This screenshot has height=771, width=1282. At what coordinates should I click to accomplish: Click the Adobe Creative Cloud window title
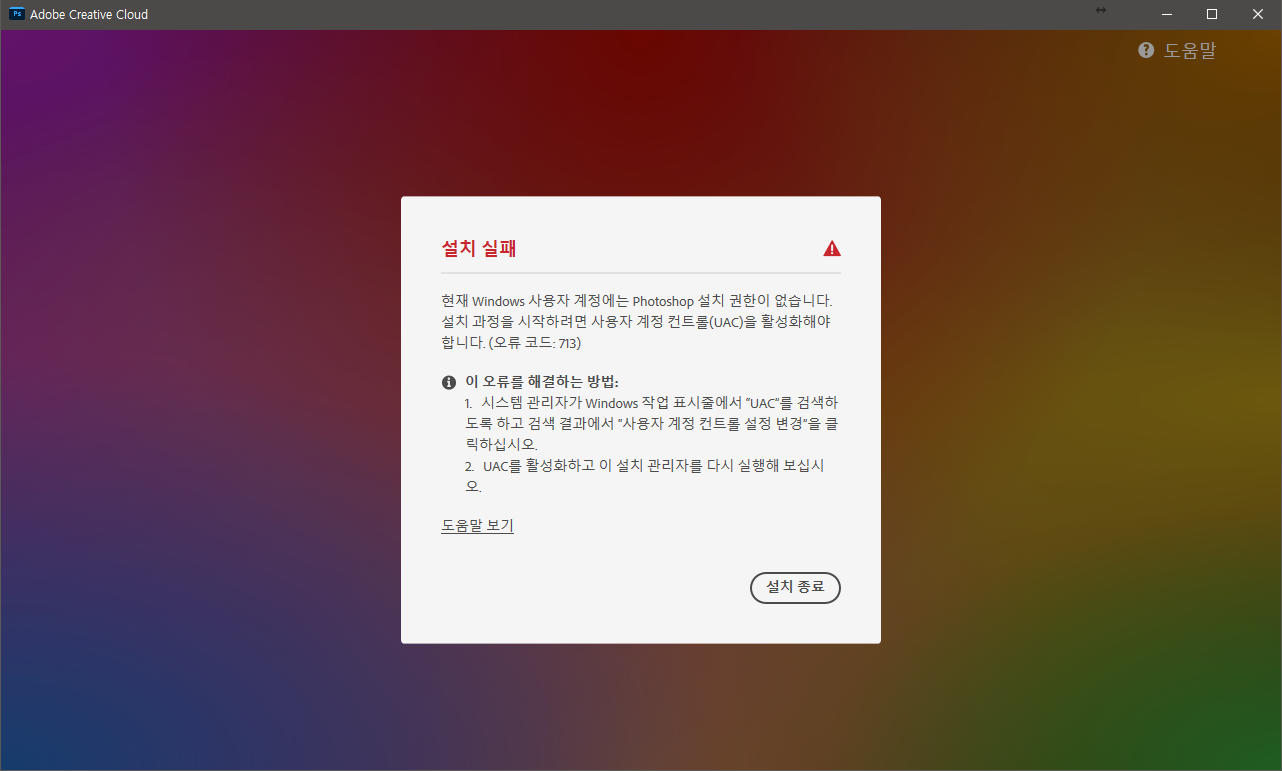pos(89,15)
